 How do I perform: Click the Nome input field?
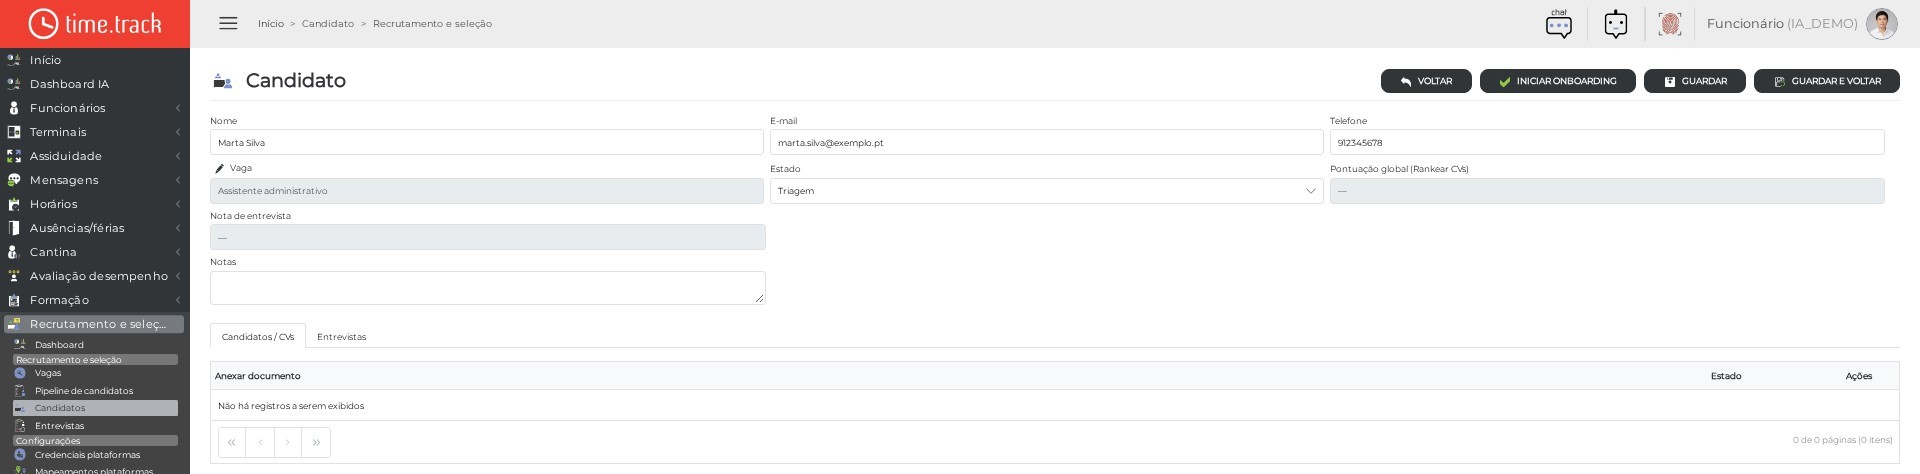click(487, 142)
